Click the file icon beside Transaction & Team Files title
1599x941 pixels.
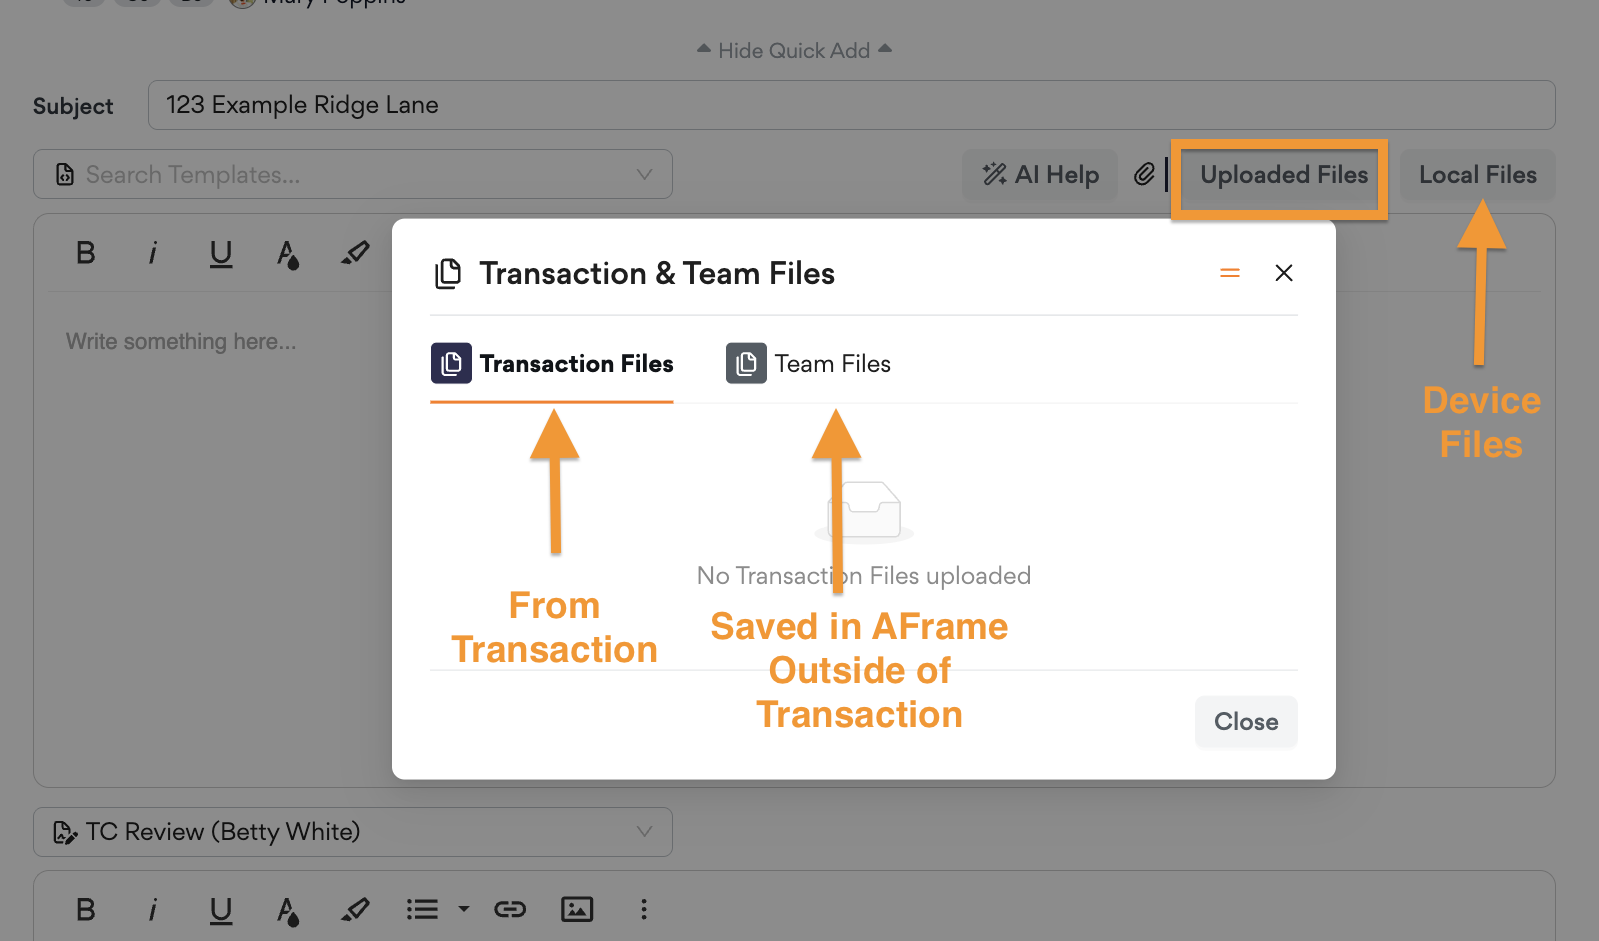448,273
